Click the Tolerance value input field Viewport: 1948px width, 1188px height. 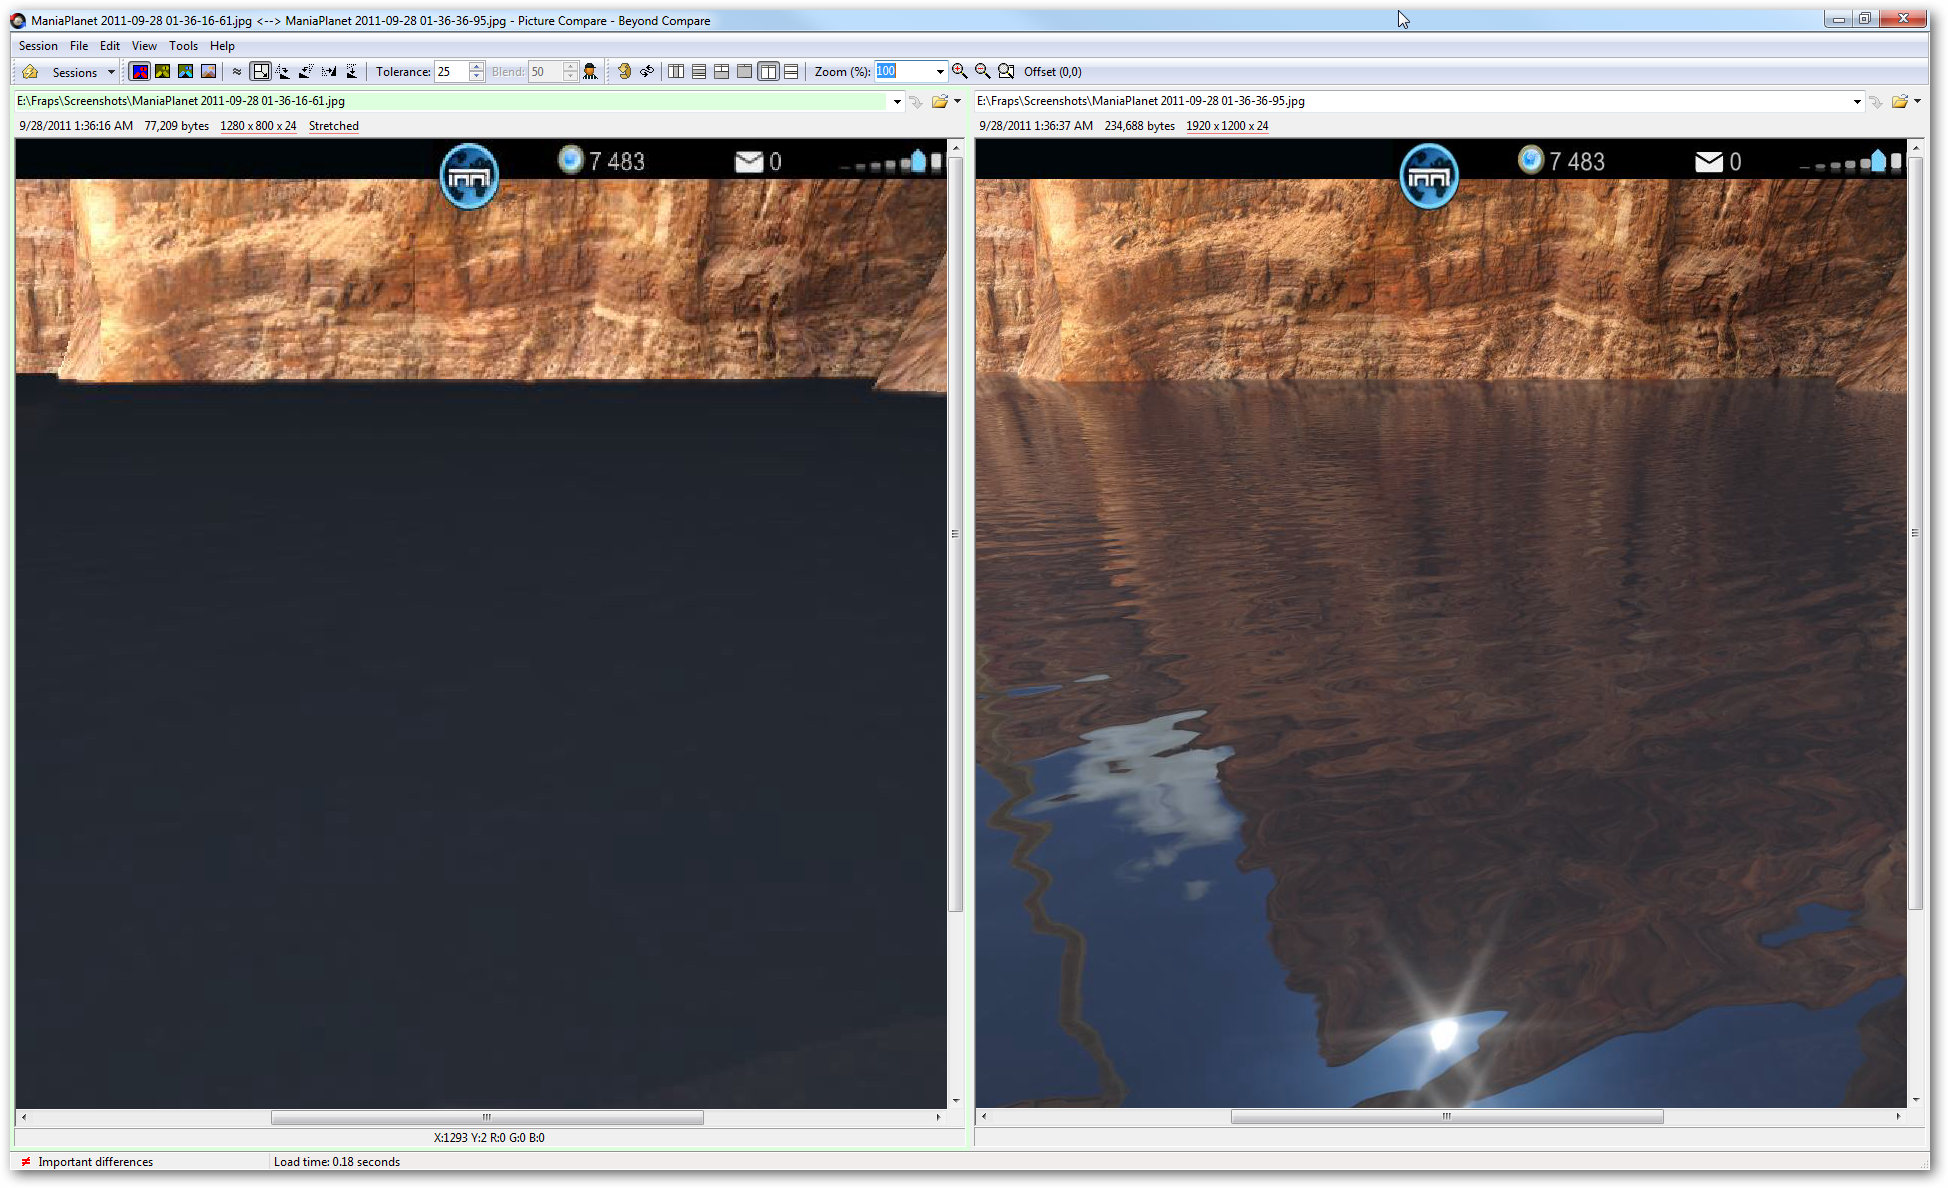[451, 72]
